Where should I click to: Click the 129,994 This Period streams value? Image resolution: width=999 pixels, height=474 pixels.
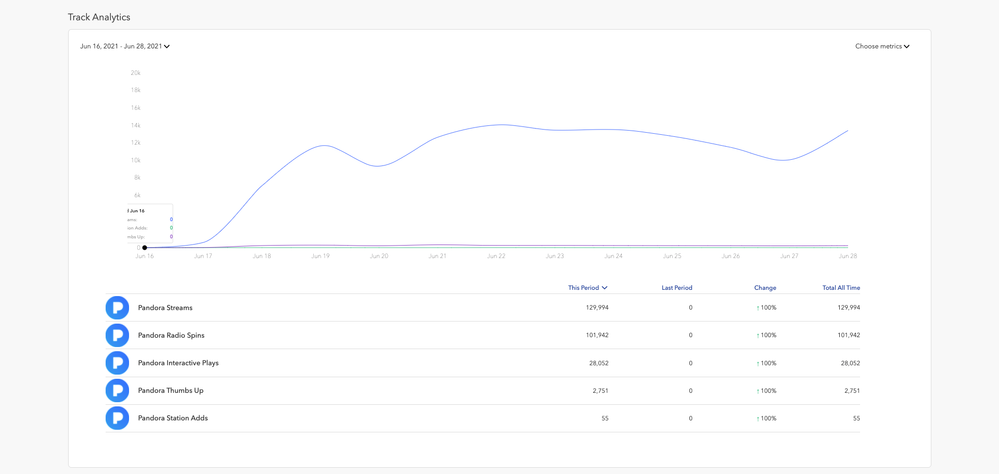coord(596,308)
